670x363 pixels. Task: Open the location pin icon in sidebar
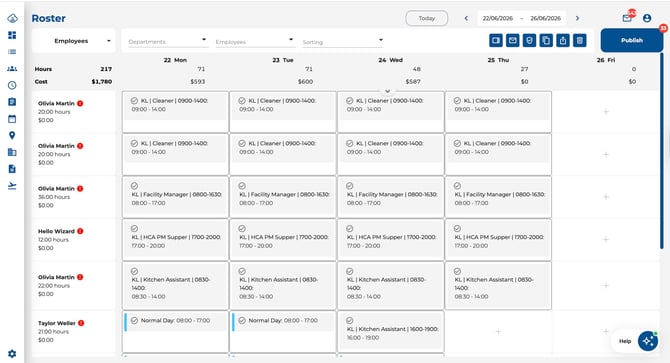pos(12,135)
